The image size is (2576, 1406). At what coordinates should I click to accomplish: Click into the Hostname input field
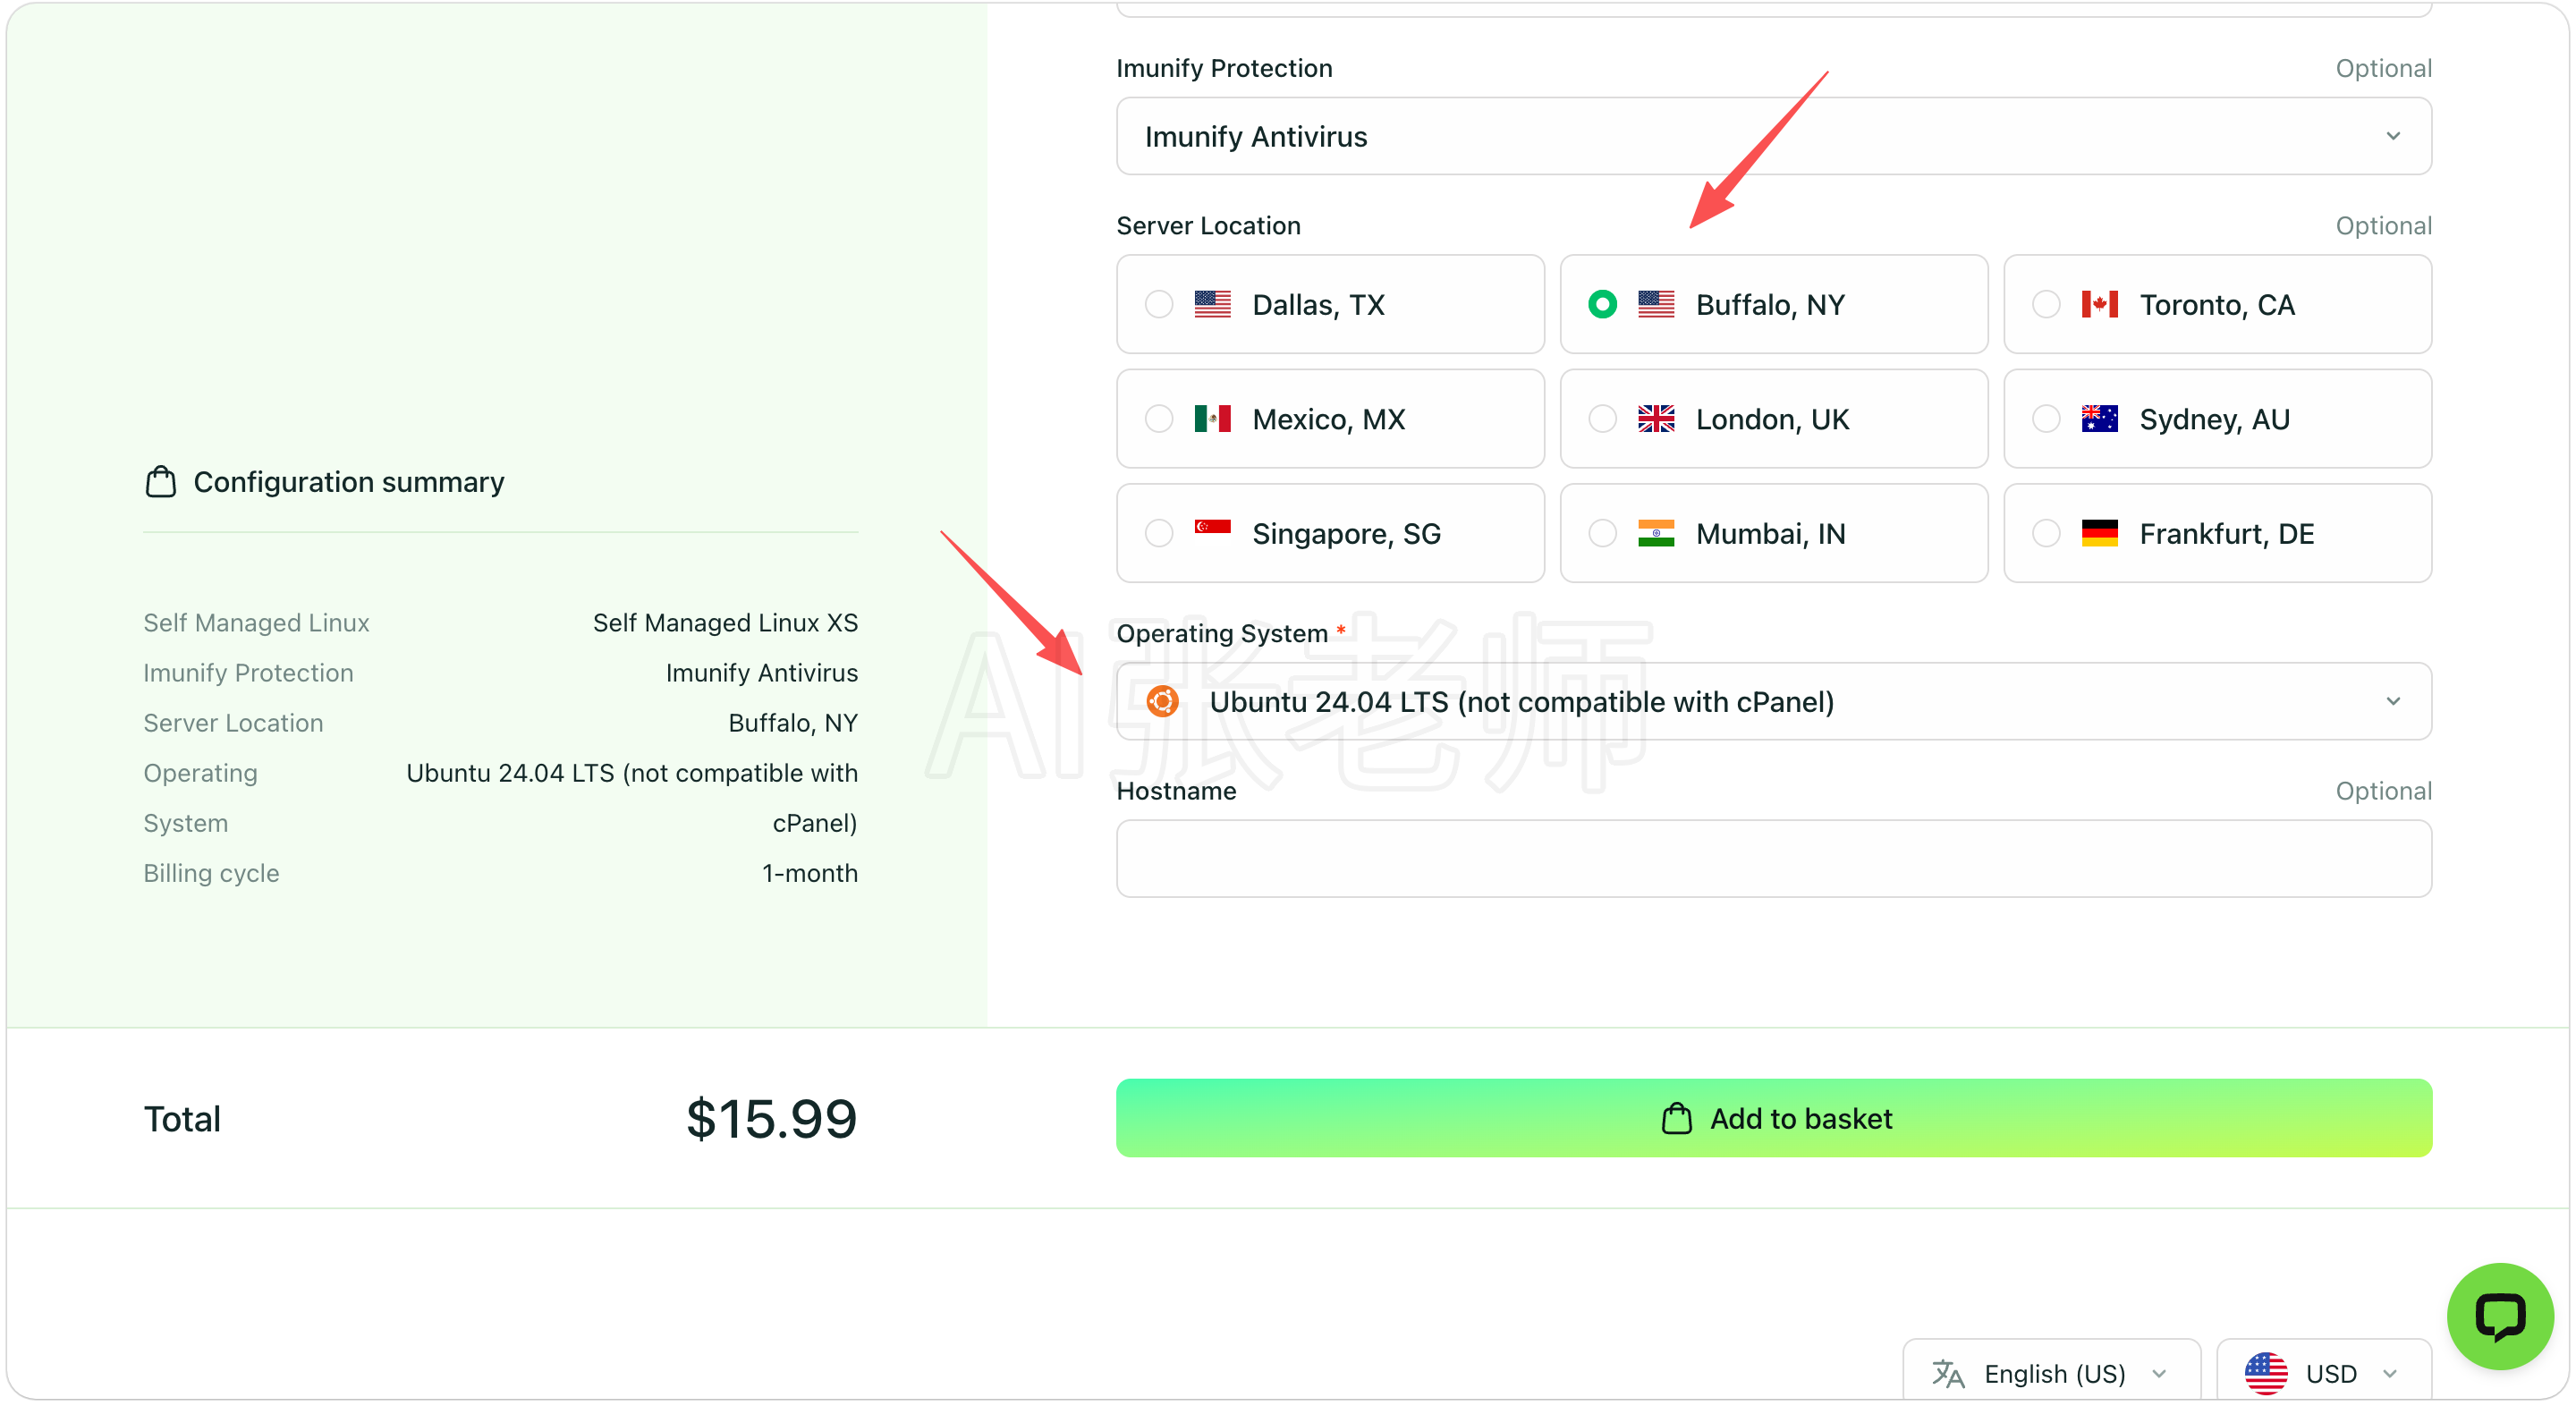pyautogui.click(x=1773, y=859)
